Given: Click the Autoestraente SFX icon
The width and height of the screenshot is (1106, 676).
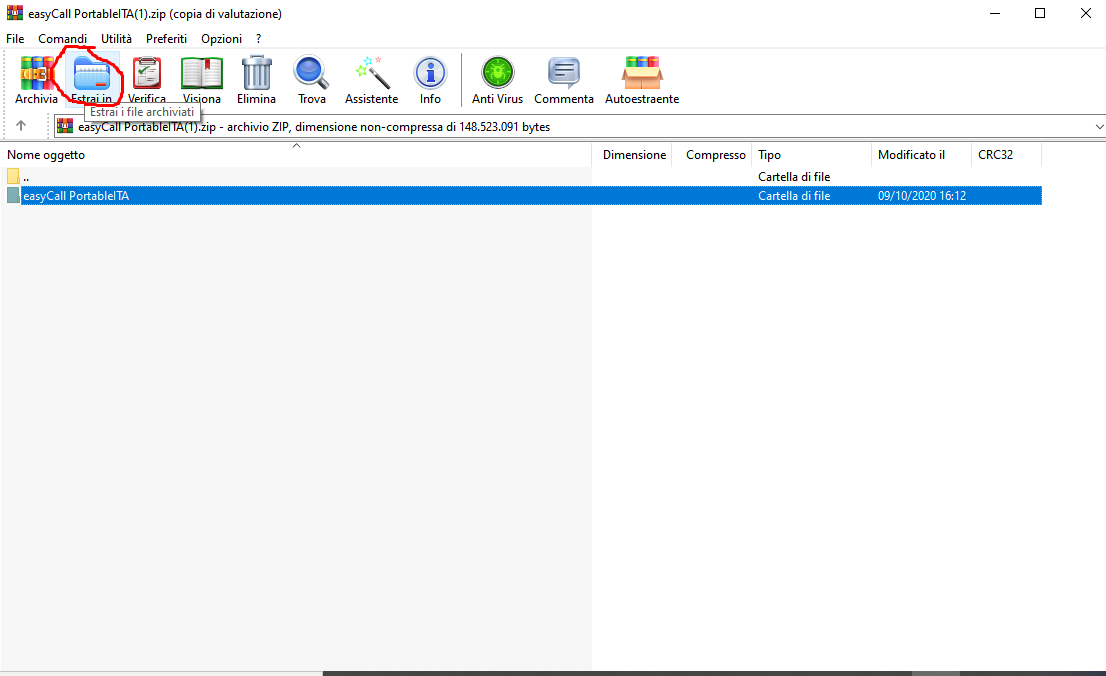Looking at the screenshot, I should point(642,73).
